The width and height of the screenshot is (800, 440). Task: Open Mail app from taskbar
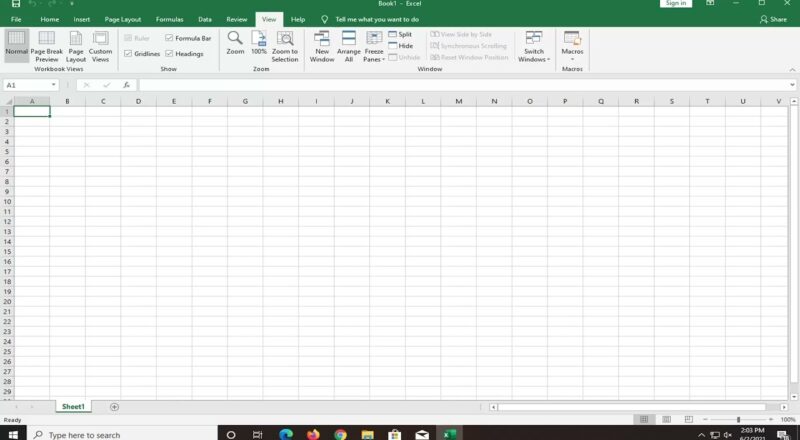point(422,434)
